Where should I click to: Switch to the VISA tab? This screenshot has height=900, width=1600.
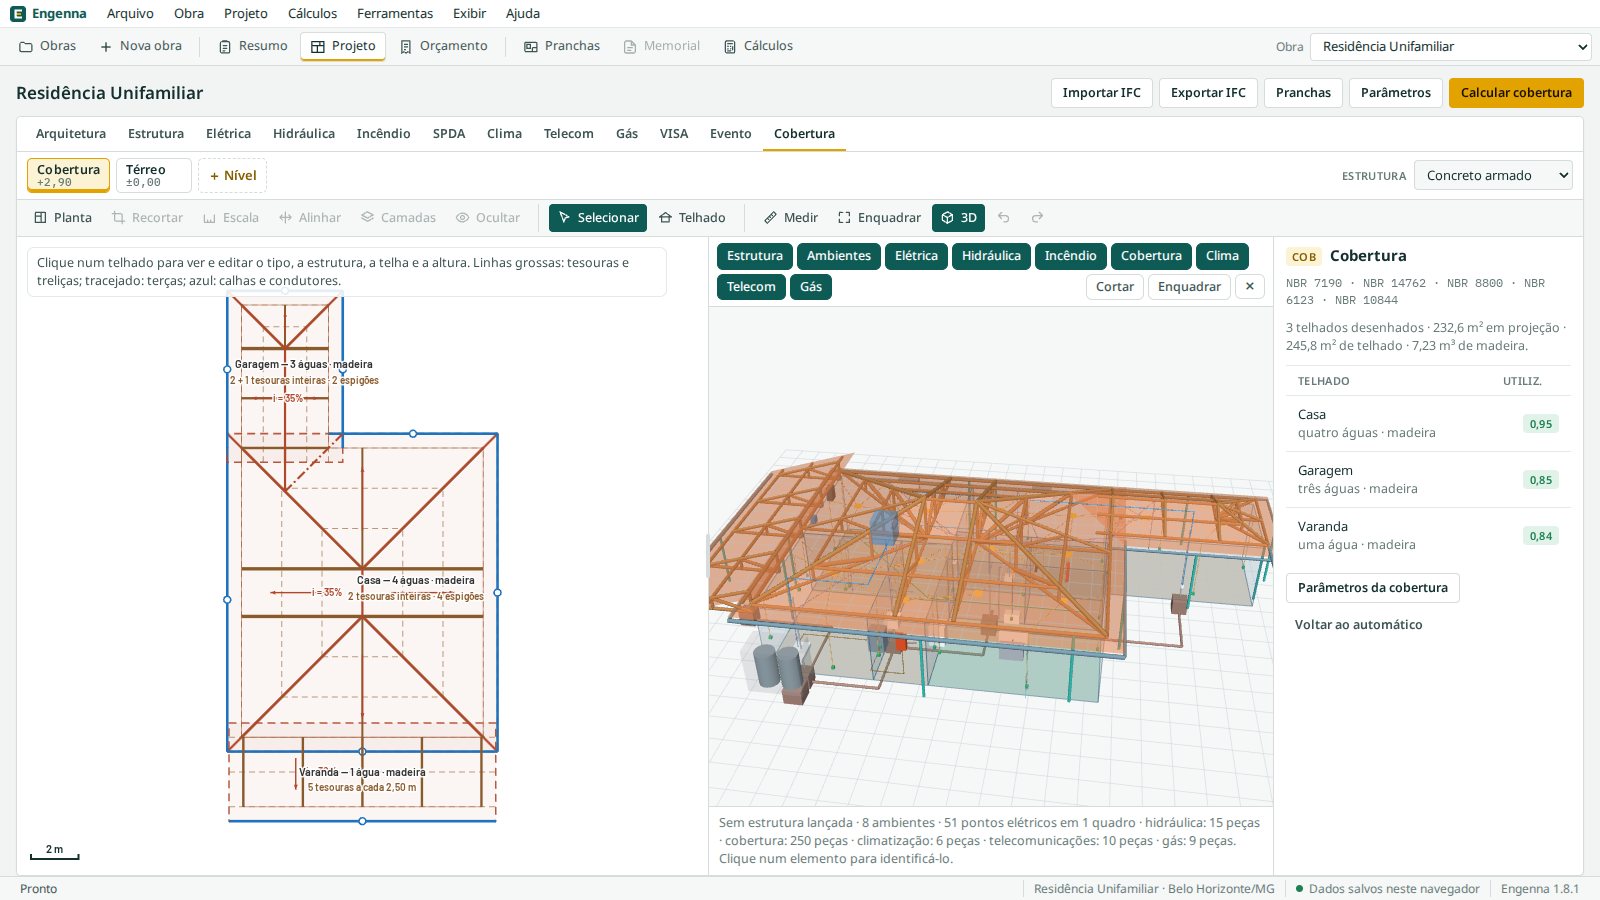[x=674, y=134]
